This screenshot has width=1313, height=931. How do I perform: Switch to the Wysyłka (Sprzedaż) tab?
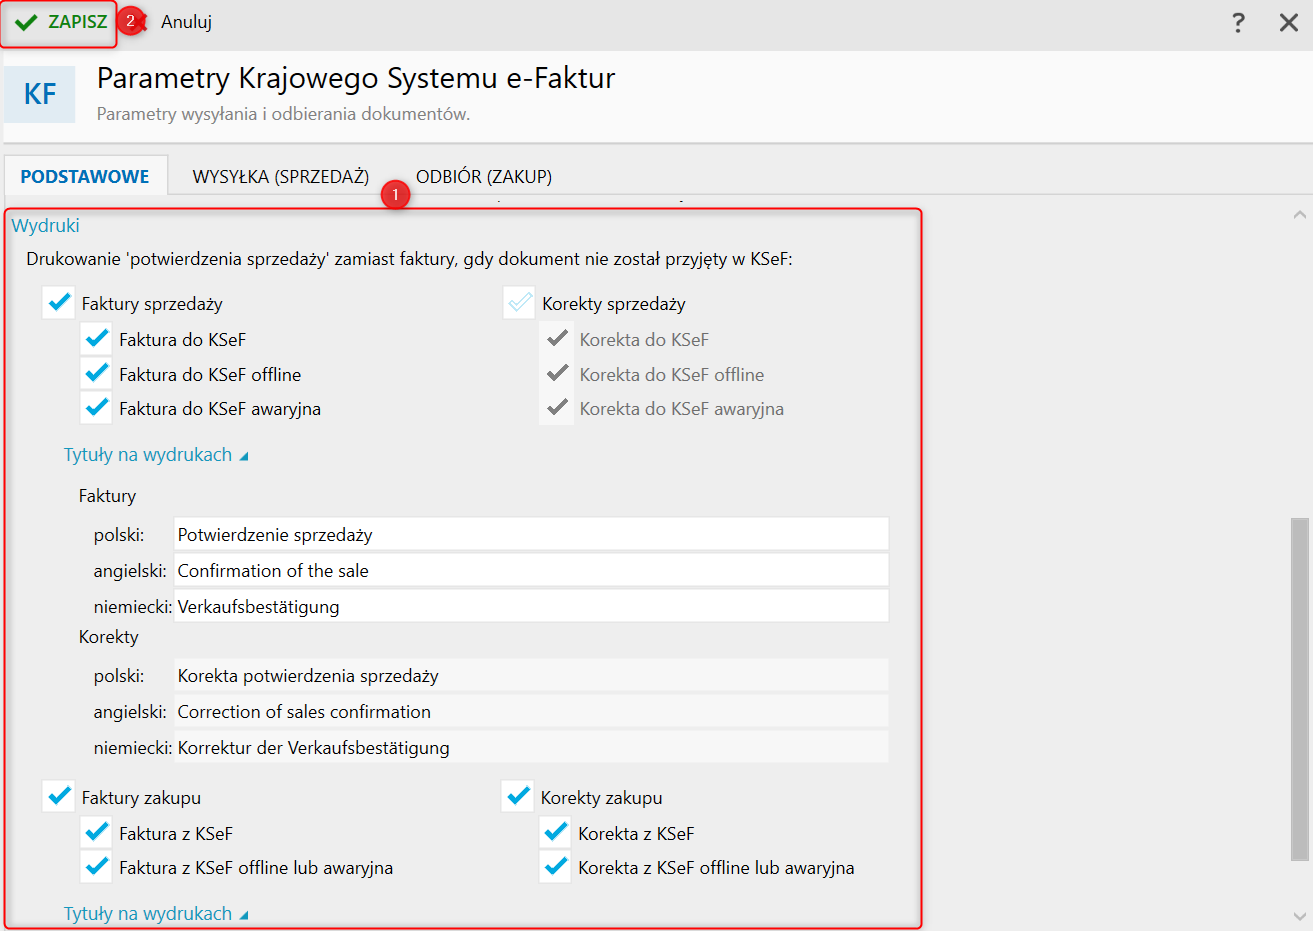click(280, 177)
